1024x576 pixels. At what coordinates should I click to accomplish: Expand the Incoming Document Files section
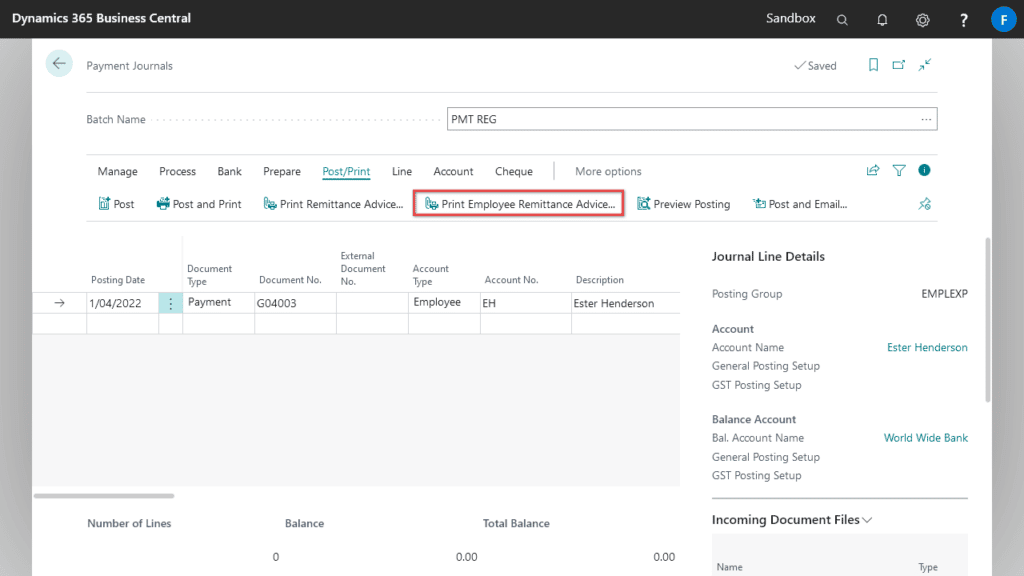tap(792, 520)
